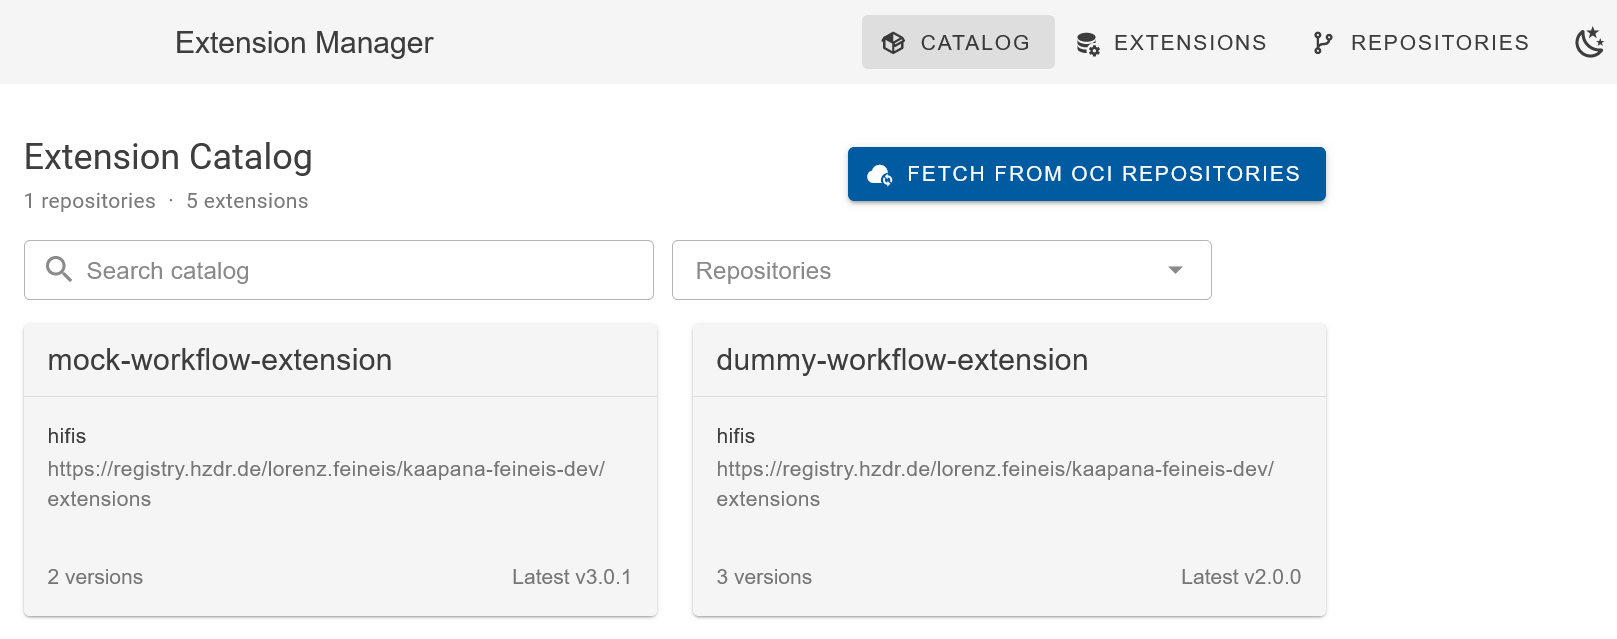Click registry URL in dummy-workflow-extension card
Viewport: 1617px width, 639px height.
tap(995, 484)
